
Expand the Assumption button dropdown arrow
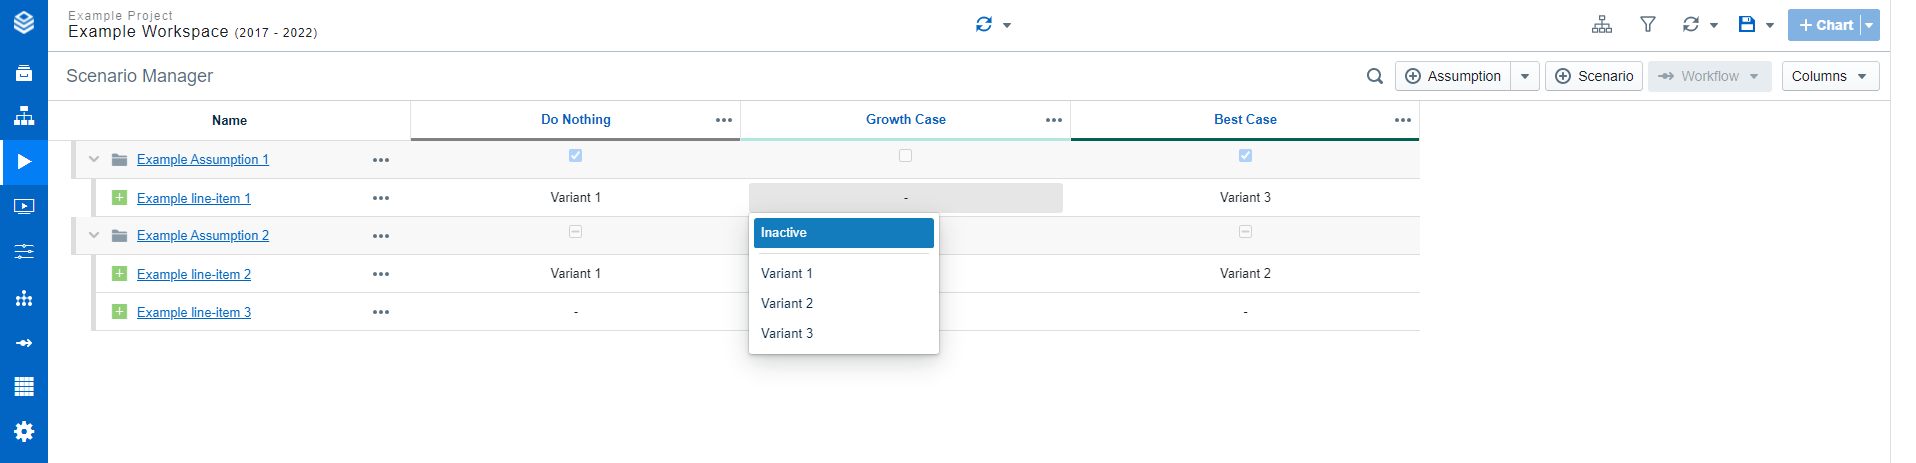[x=1524, y=76]
